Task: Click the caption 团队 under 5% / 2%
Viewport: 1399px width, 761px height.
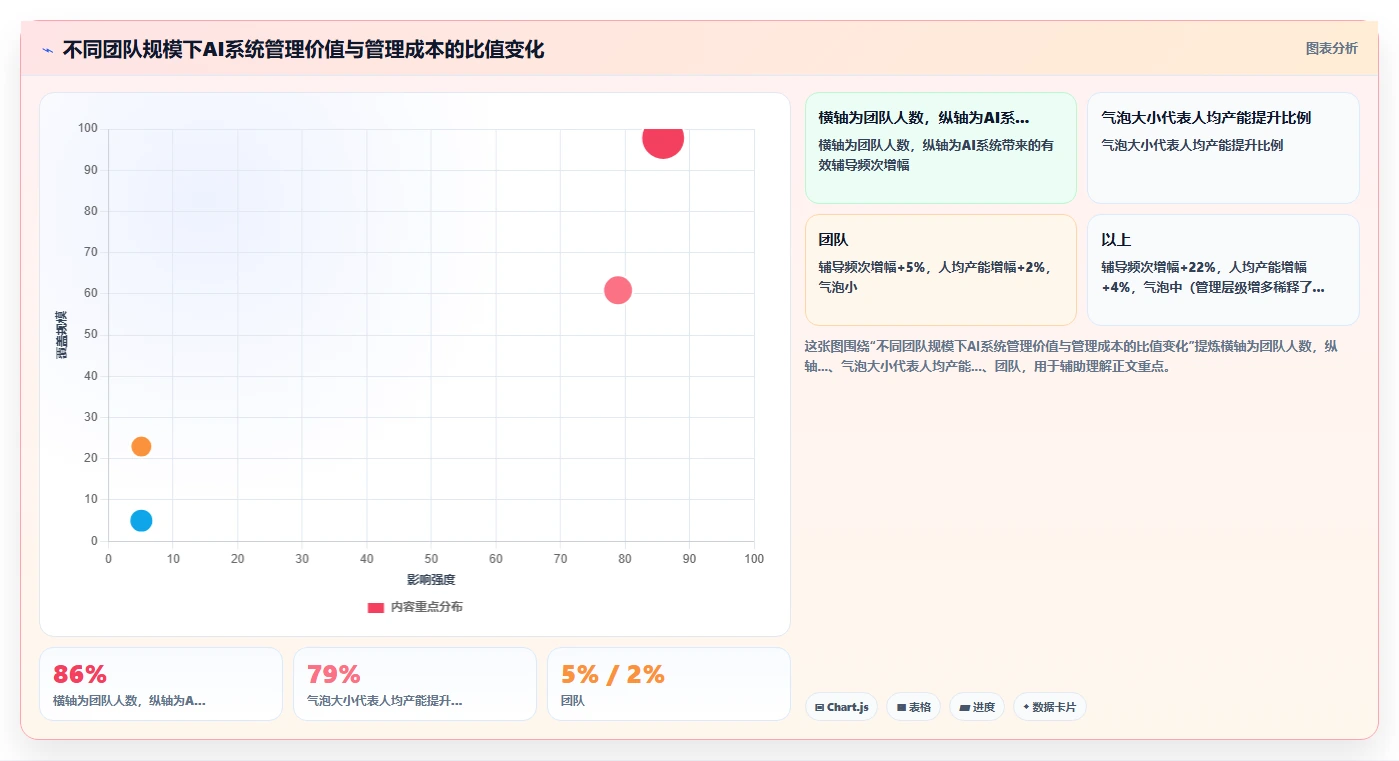Action: pos(573,701)
